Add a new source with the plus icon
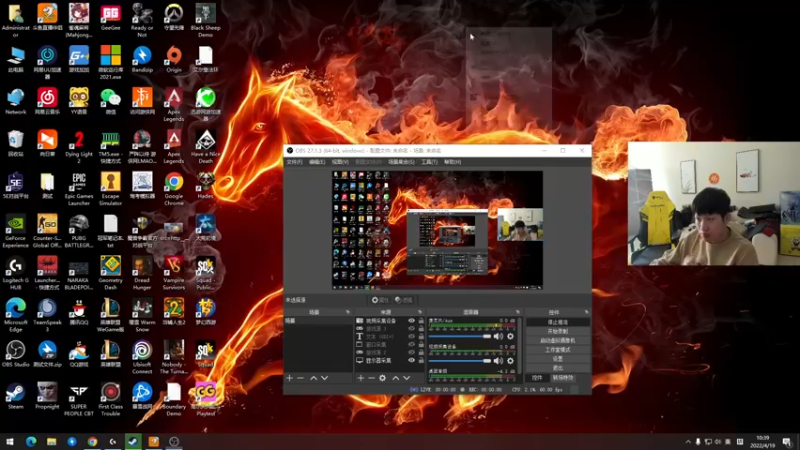The width and height of the screenshot is (800, 450). coord(361,378)
